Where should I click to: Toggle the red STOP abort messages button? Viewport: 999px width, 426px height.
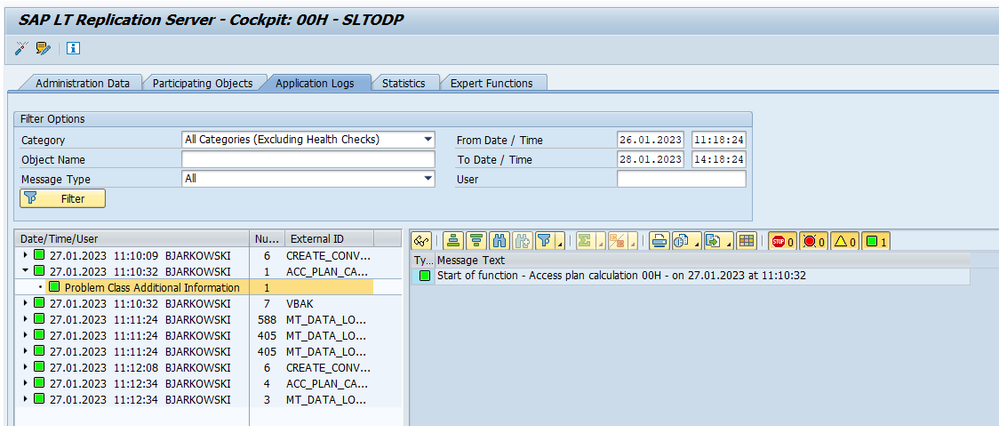click(782, 241)
